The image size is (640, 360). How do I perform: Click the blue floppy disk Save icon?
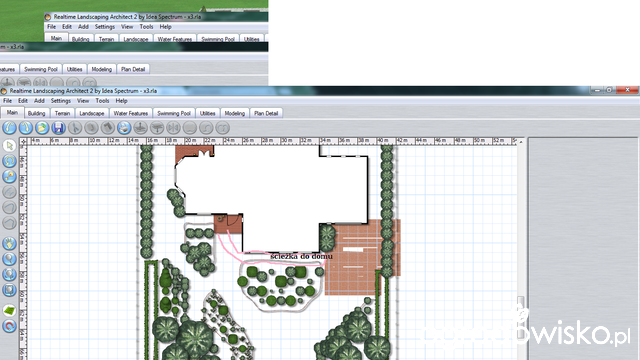tap(58, 128)
